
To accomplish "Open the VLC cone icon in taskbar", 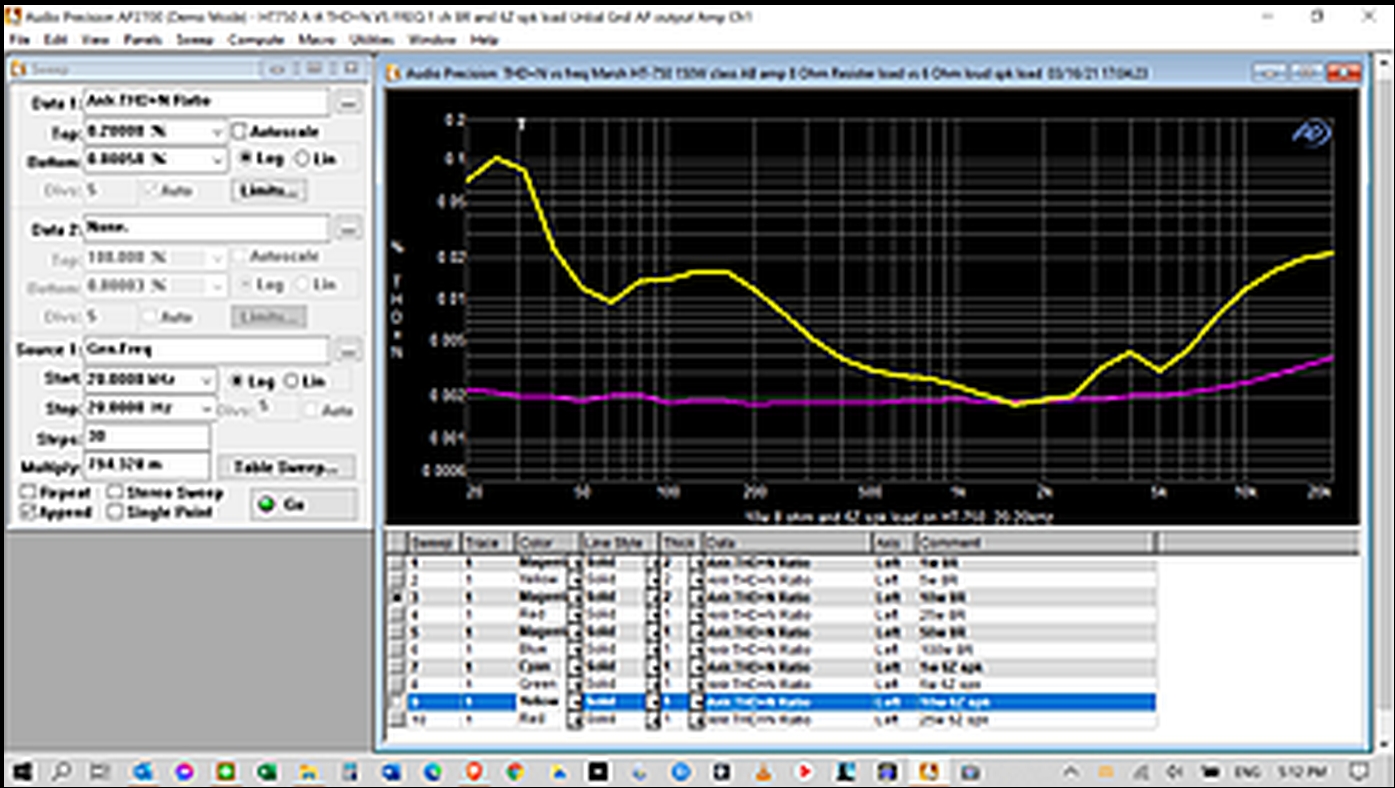I will click(x=763, y=772).
